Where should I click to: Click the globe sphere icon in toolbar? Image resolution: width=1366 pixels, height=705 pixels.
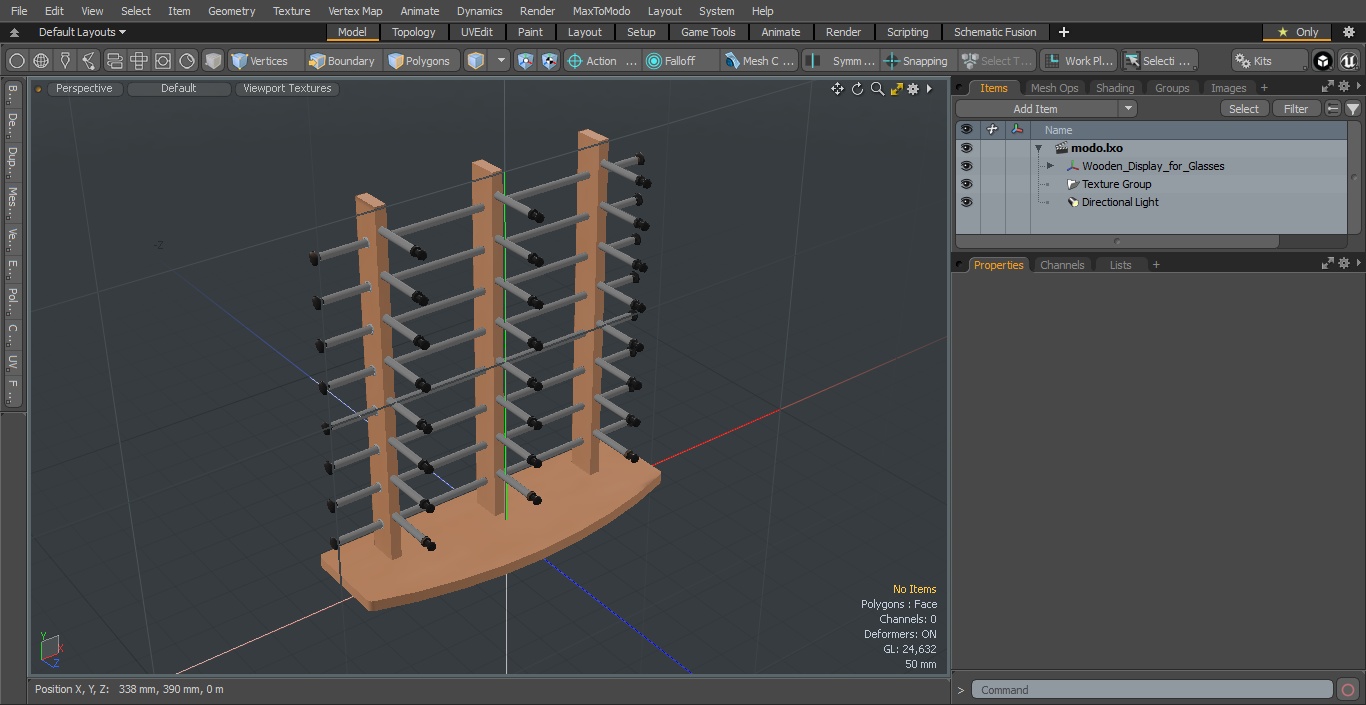[41, 61]
